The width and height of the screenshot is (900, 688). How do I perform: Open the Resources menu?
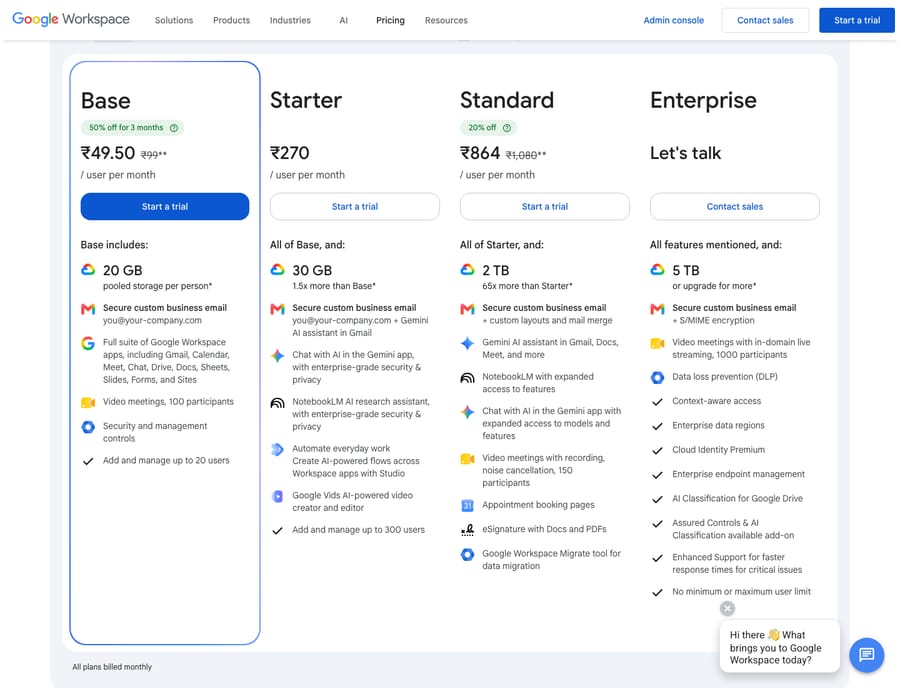pyautogui.click(x=446, y=20)
